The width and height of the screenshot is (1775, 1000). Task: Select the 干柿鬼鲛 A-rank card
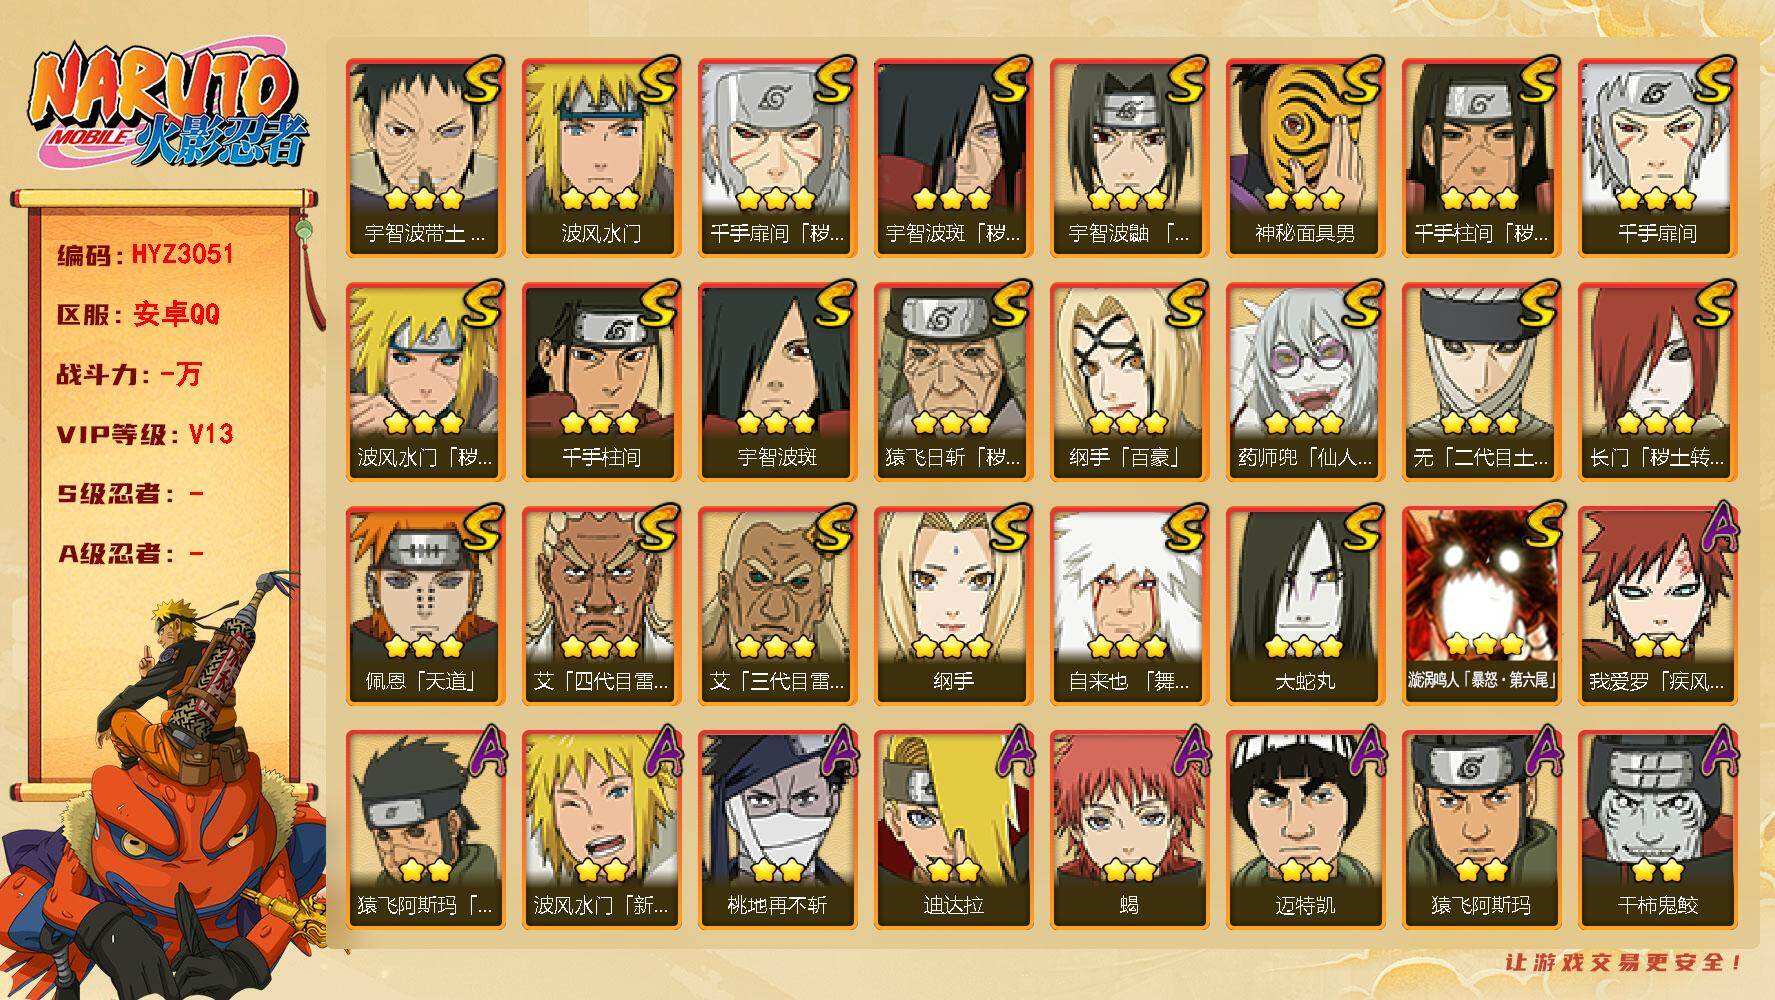coord(1657,830)
